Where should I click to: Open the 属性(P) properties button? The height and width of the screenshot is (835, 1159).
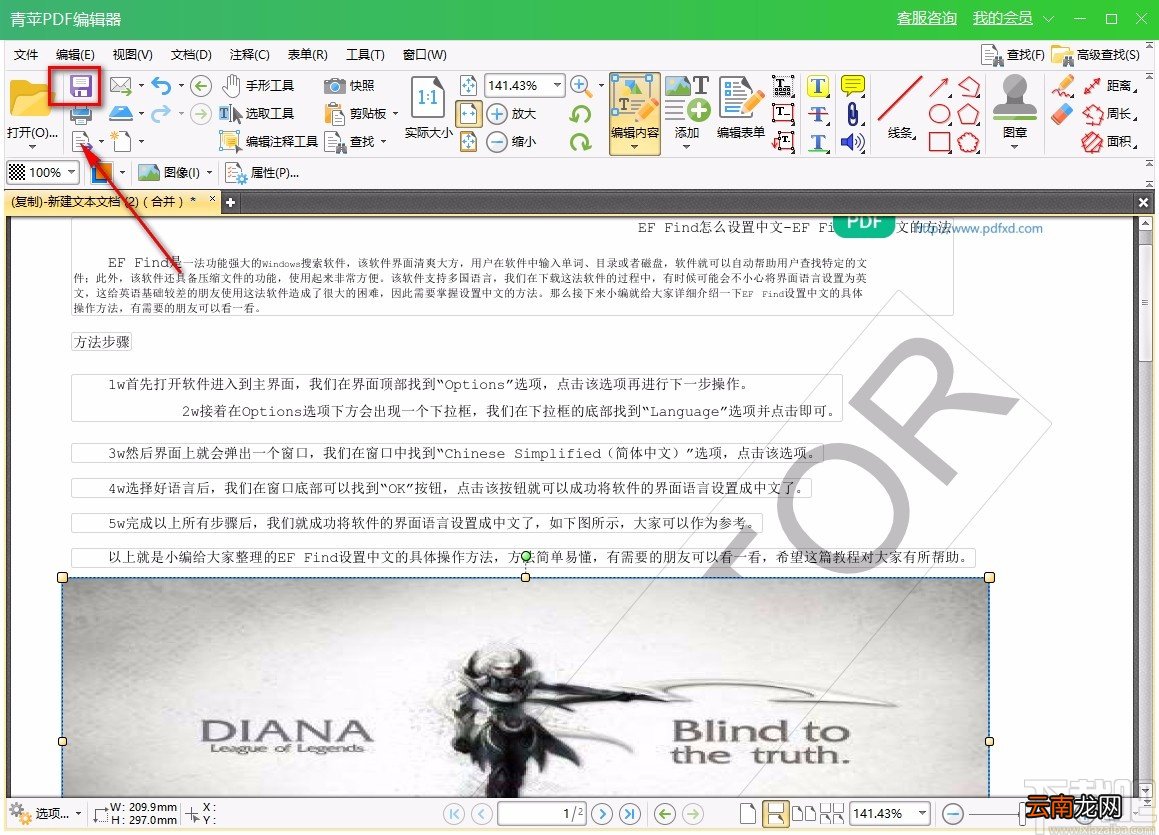coord(262,173)
